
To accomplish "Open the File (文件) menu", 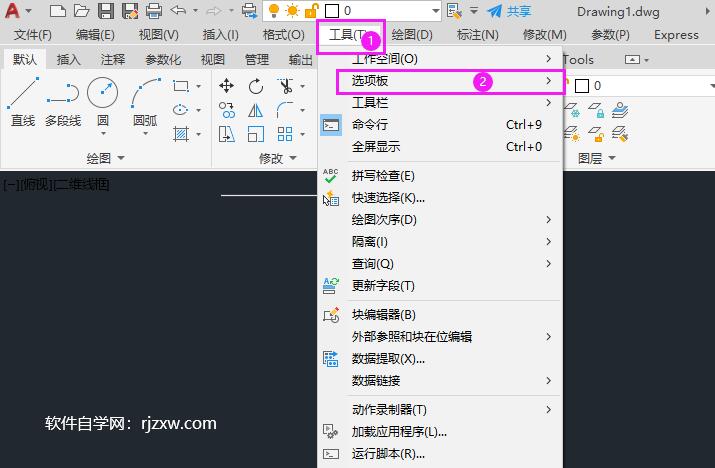I will 32,35.
